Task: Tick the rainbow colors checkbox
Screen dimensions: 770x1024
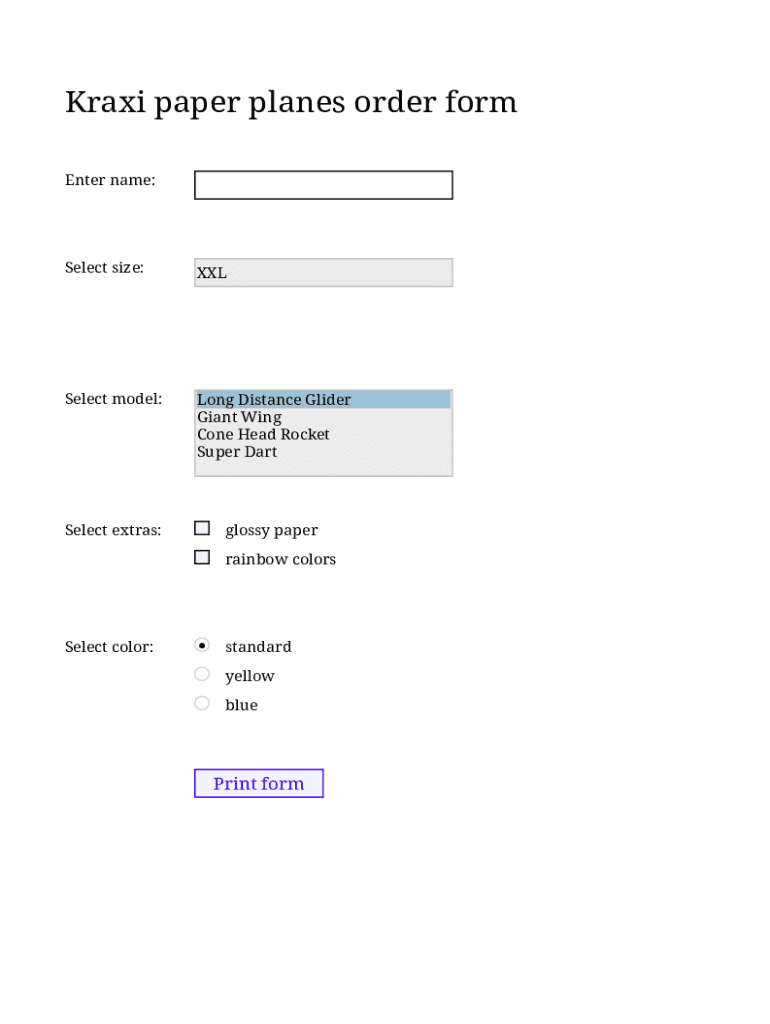Action: point(202,557)
